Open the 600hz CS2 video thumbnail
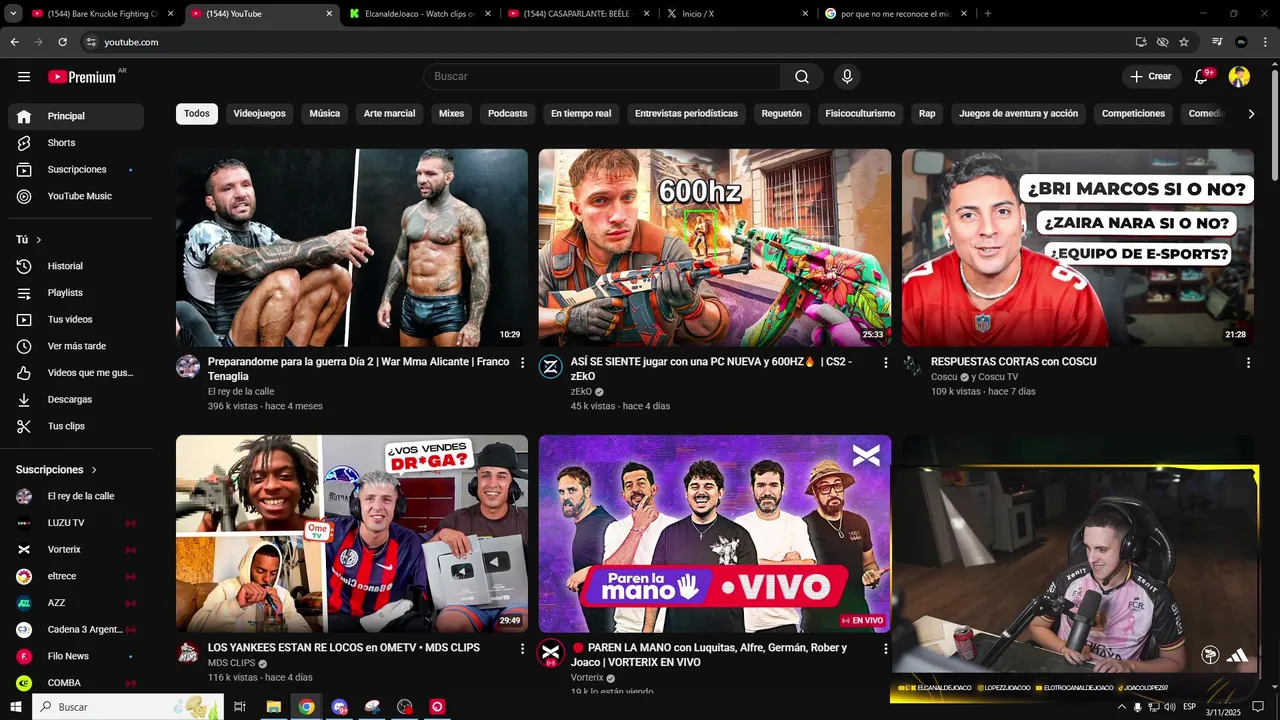This screenshot has height=720, width=1280. pyautogui.click(x=715, y=248)
